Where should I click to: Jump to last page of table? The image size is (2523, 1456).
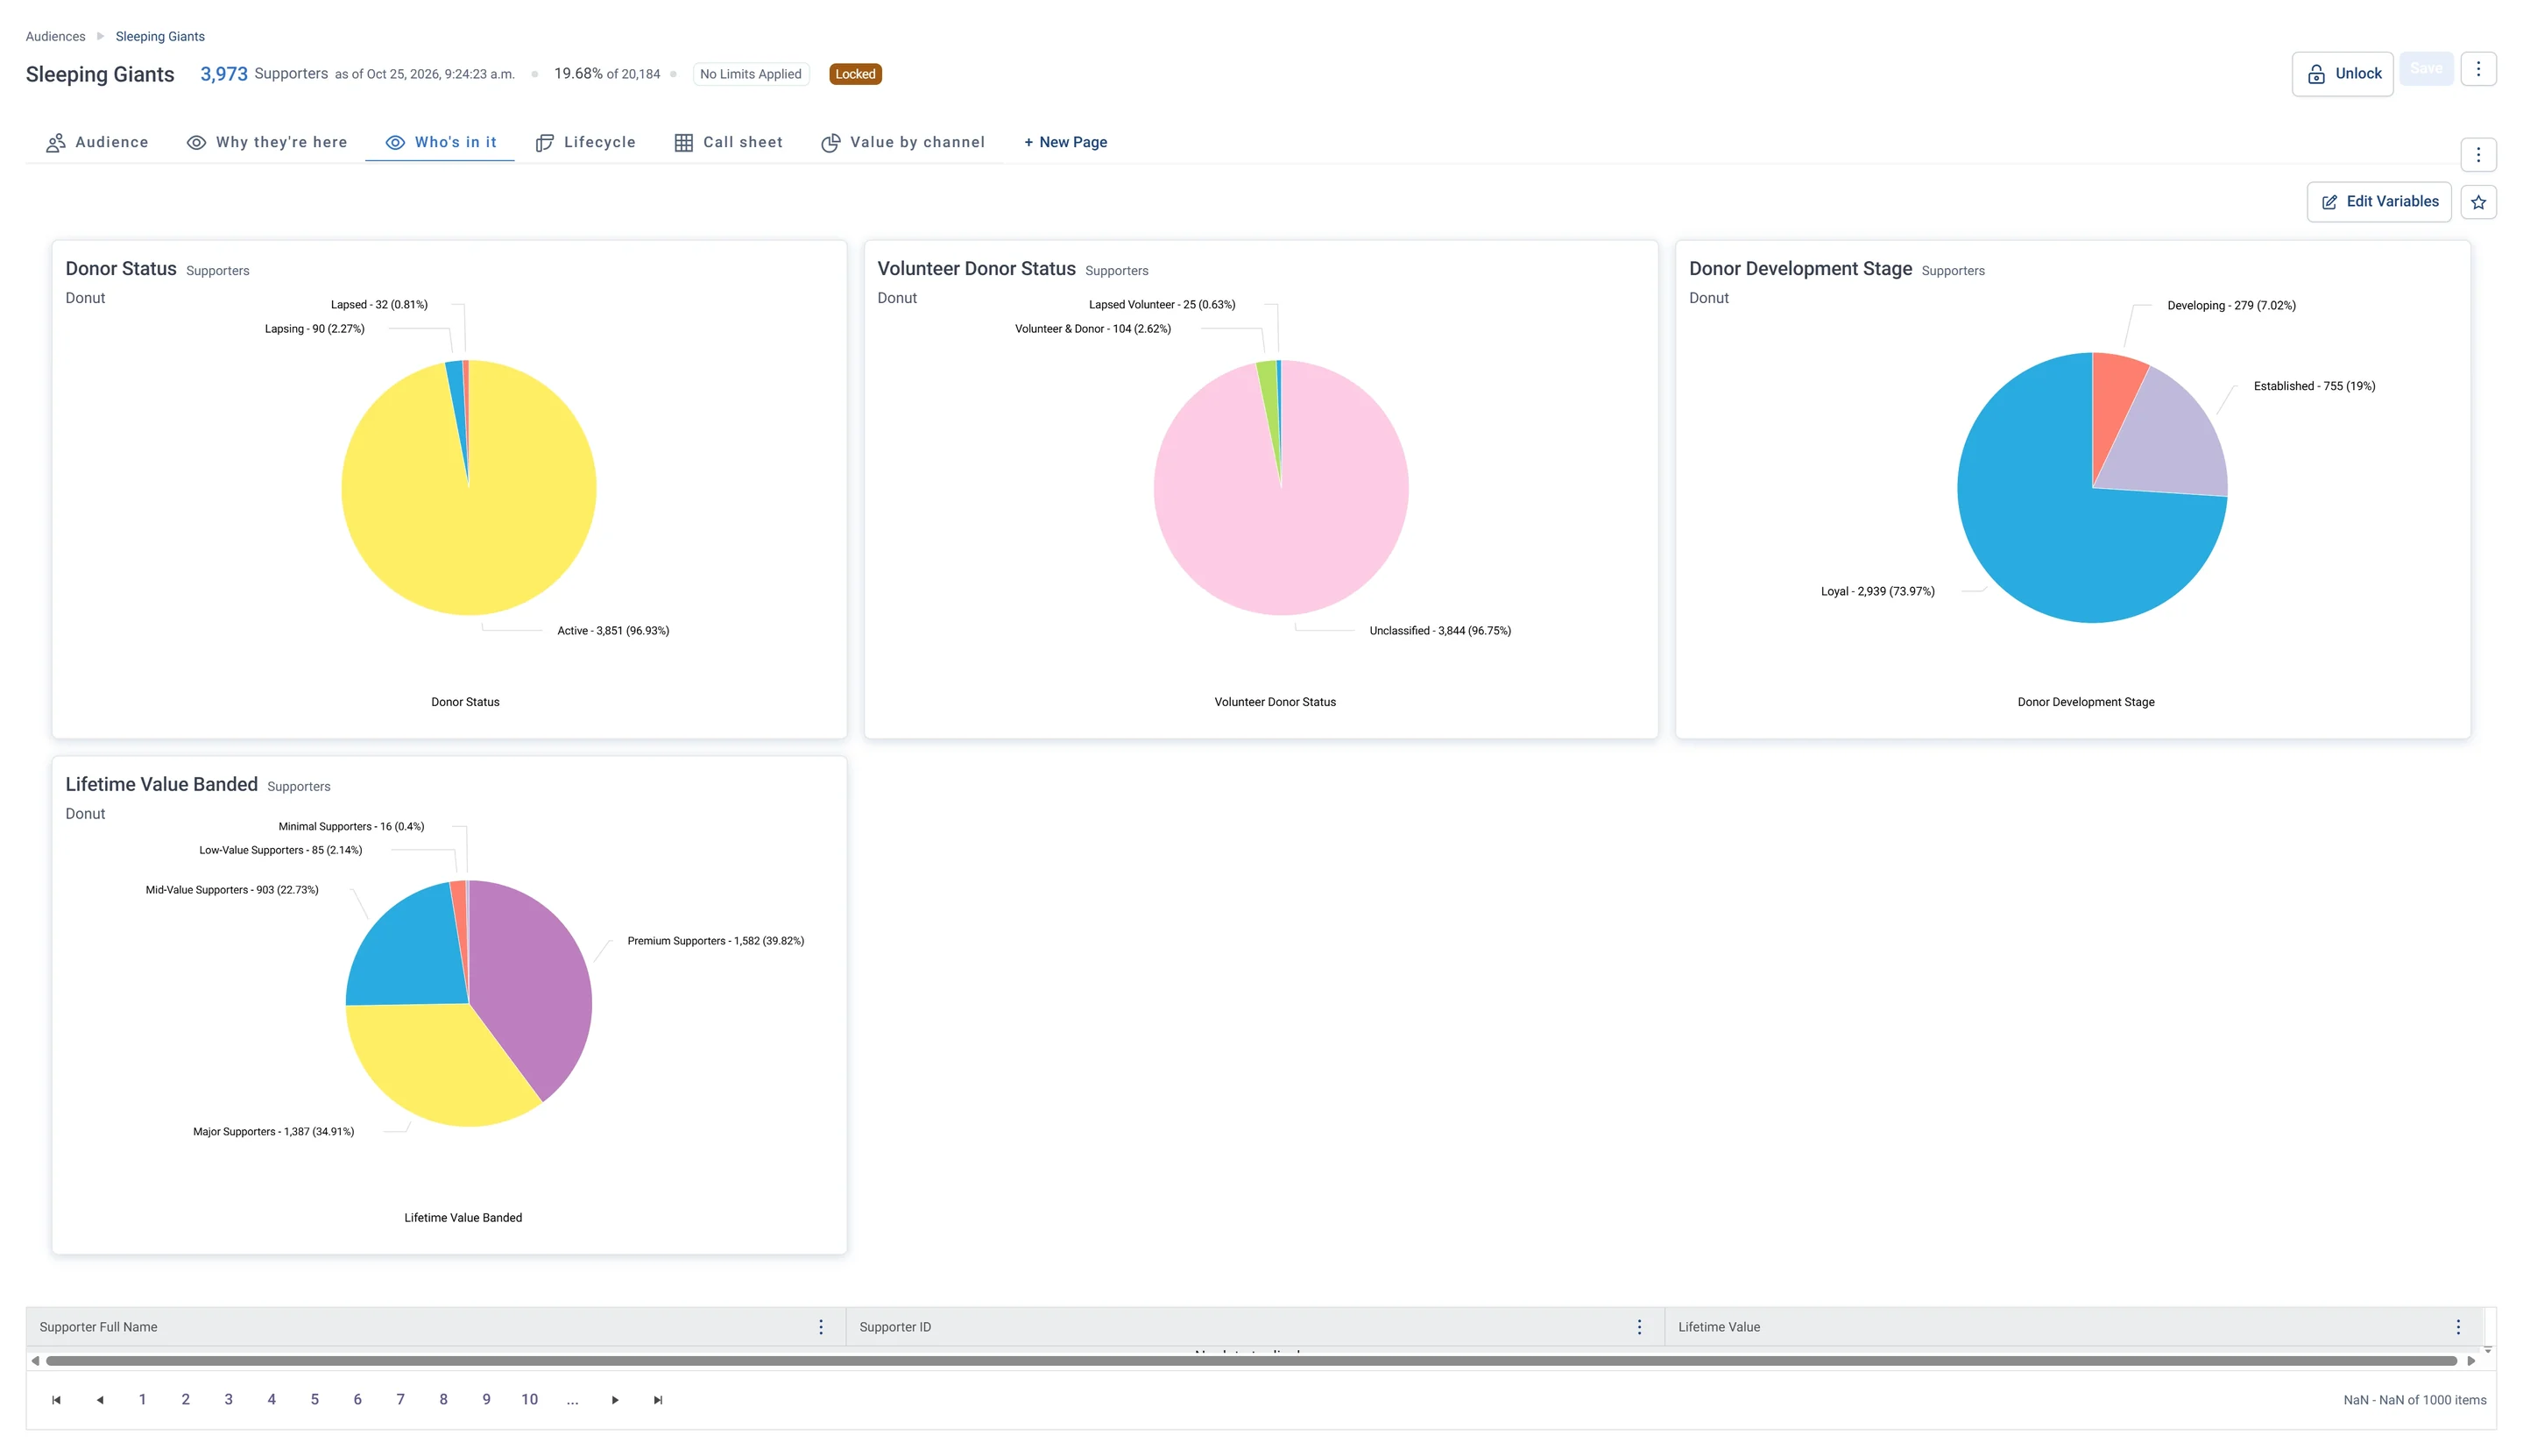[658, 1400]
